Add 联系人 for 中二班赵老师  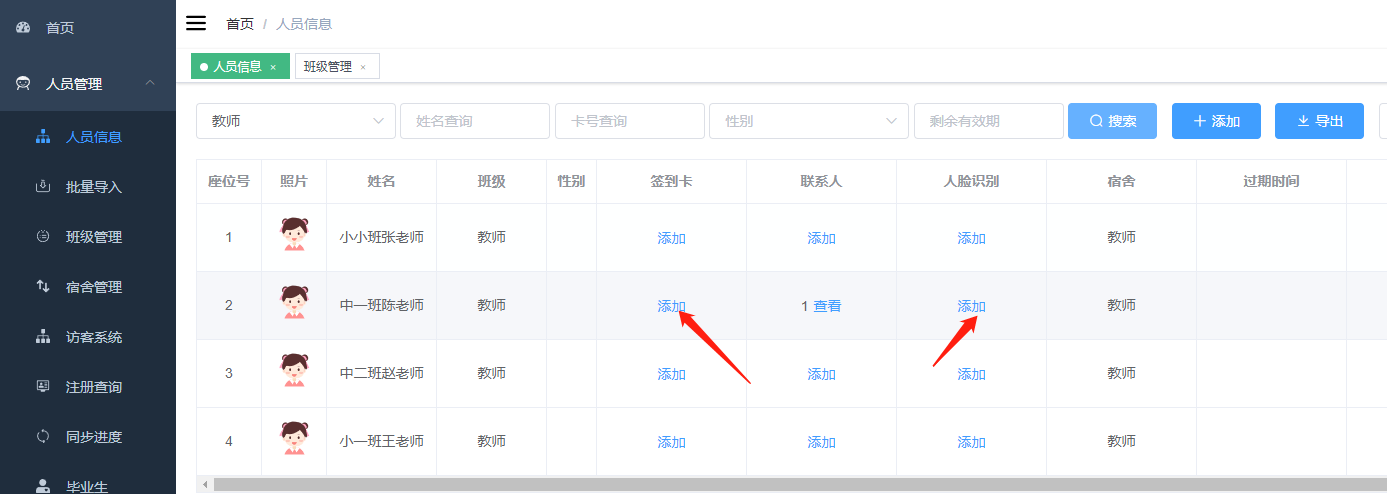(x=822, y=374)
